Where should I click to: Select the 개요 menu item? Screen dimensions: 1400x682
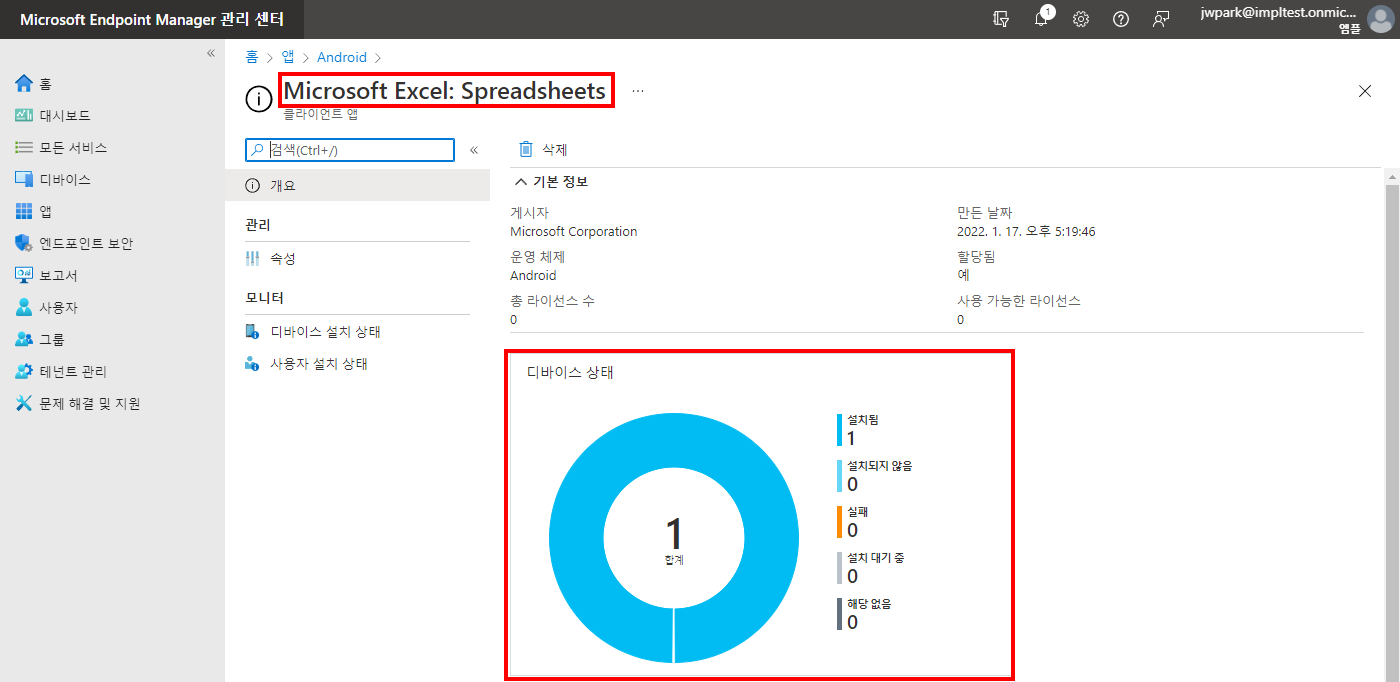click(358, 185)
